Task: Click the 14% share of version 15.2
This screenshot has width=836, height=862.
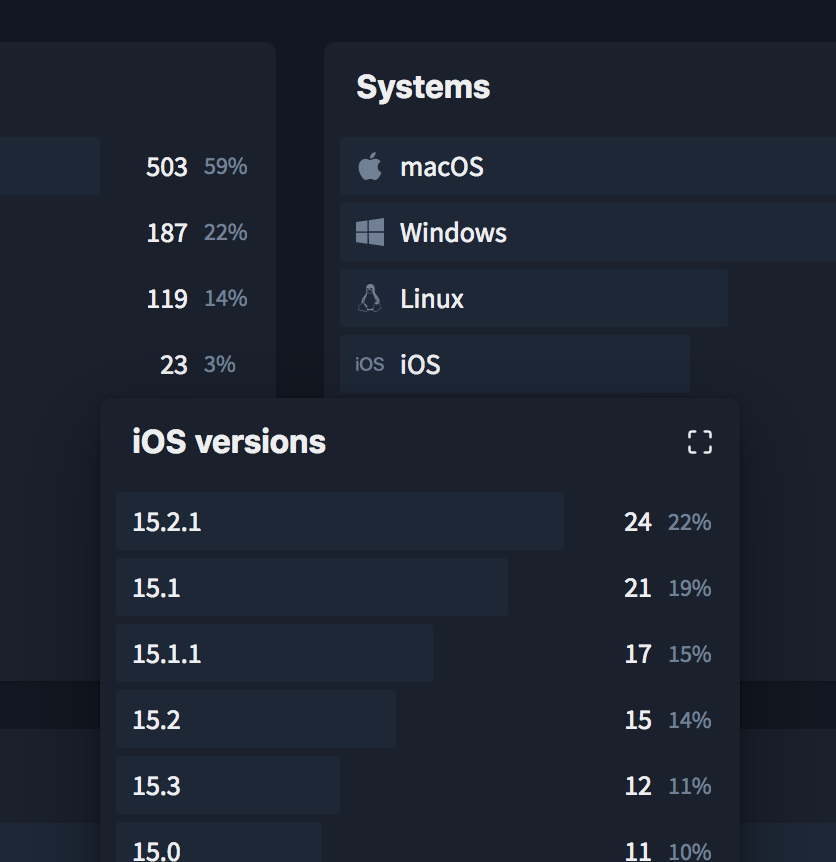Action: [x=689, y=720]
